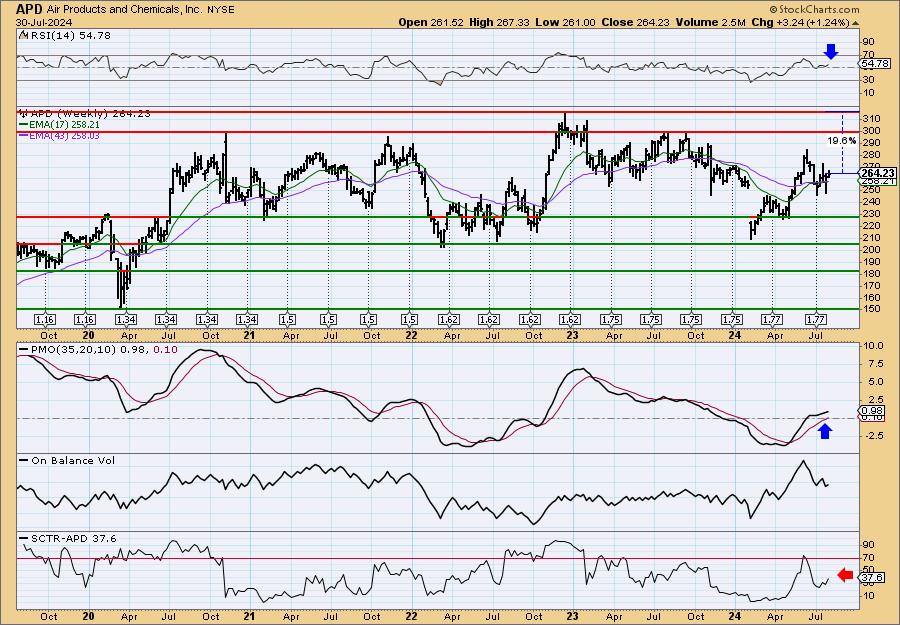Click the 300 price axis label

(x=870, y=130)
